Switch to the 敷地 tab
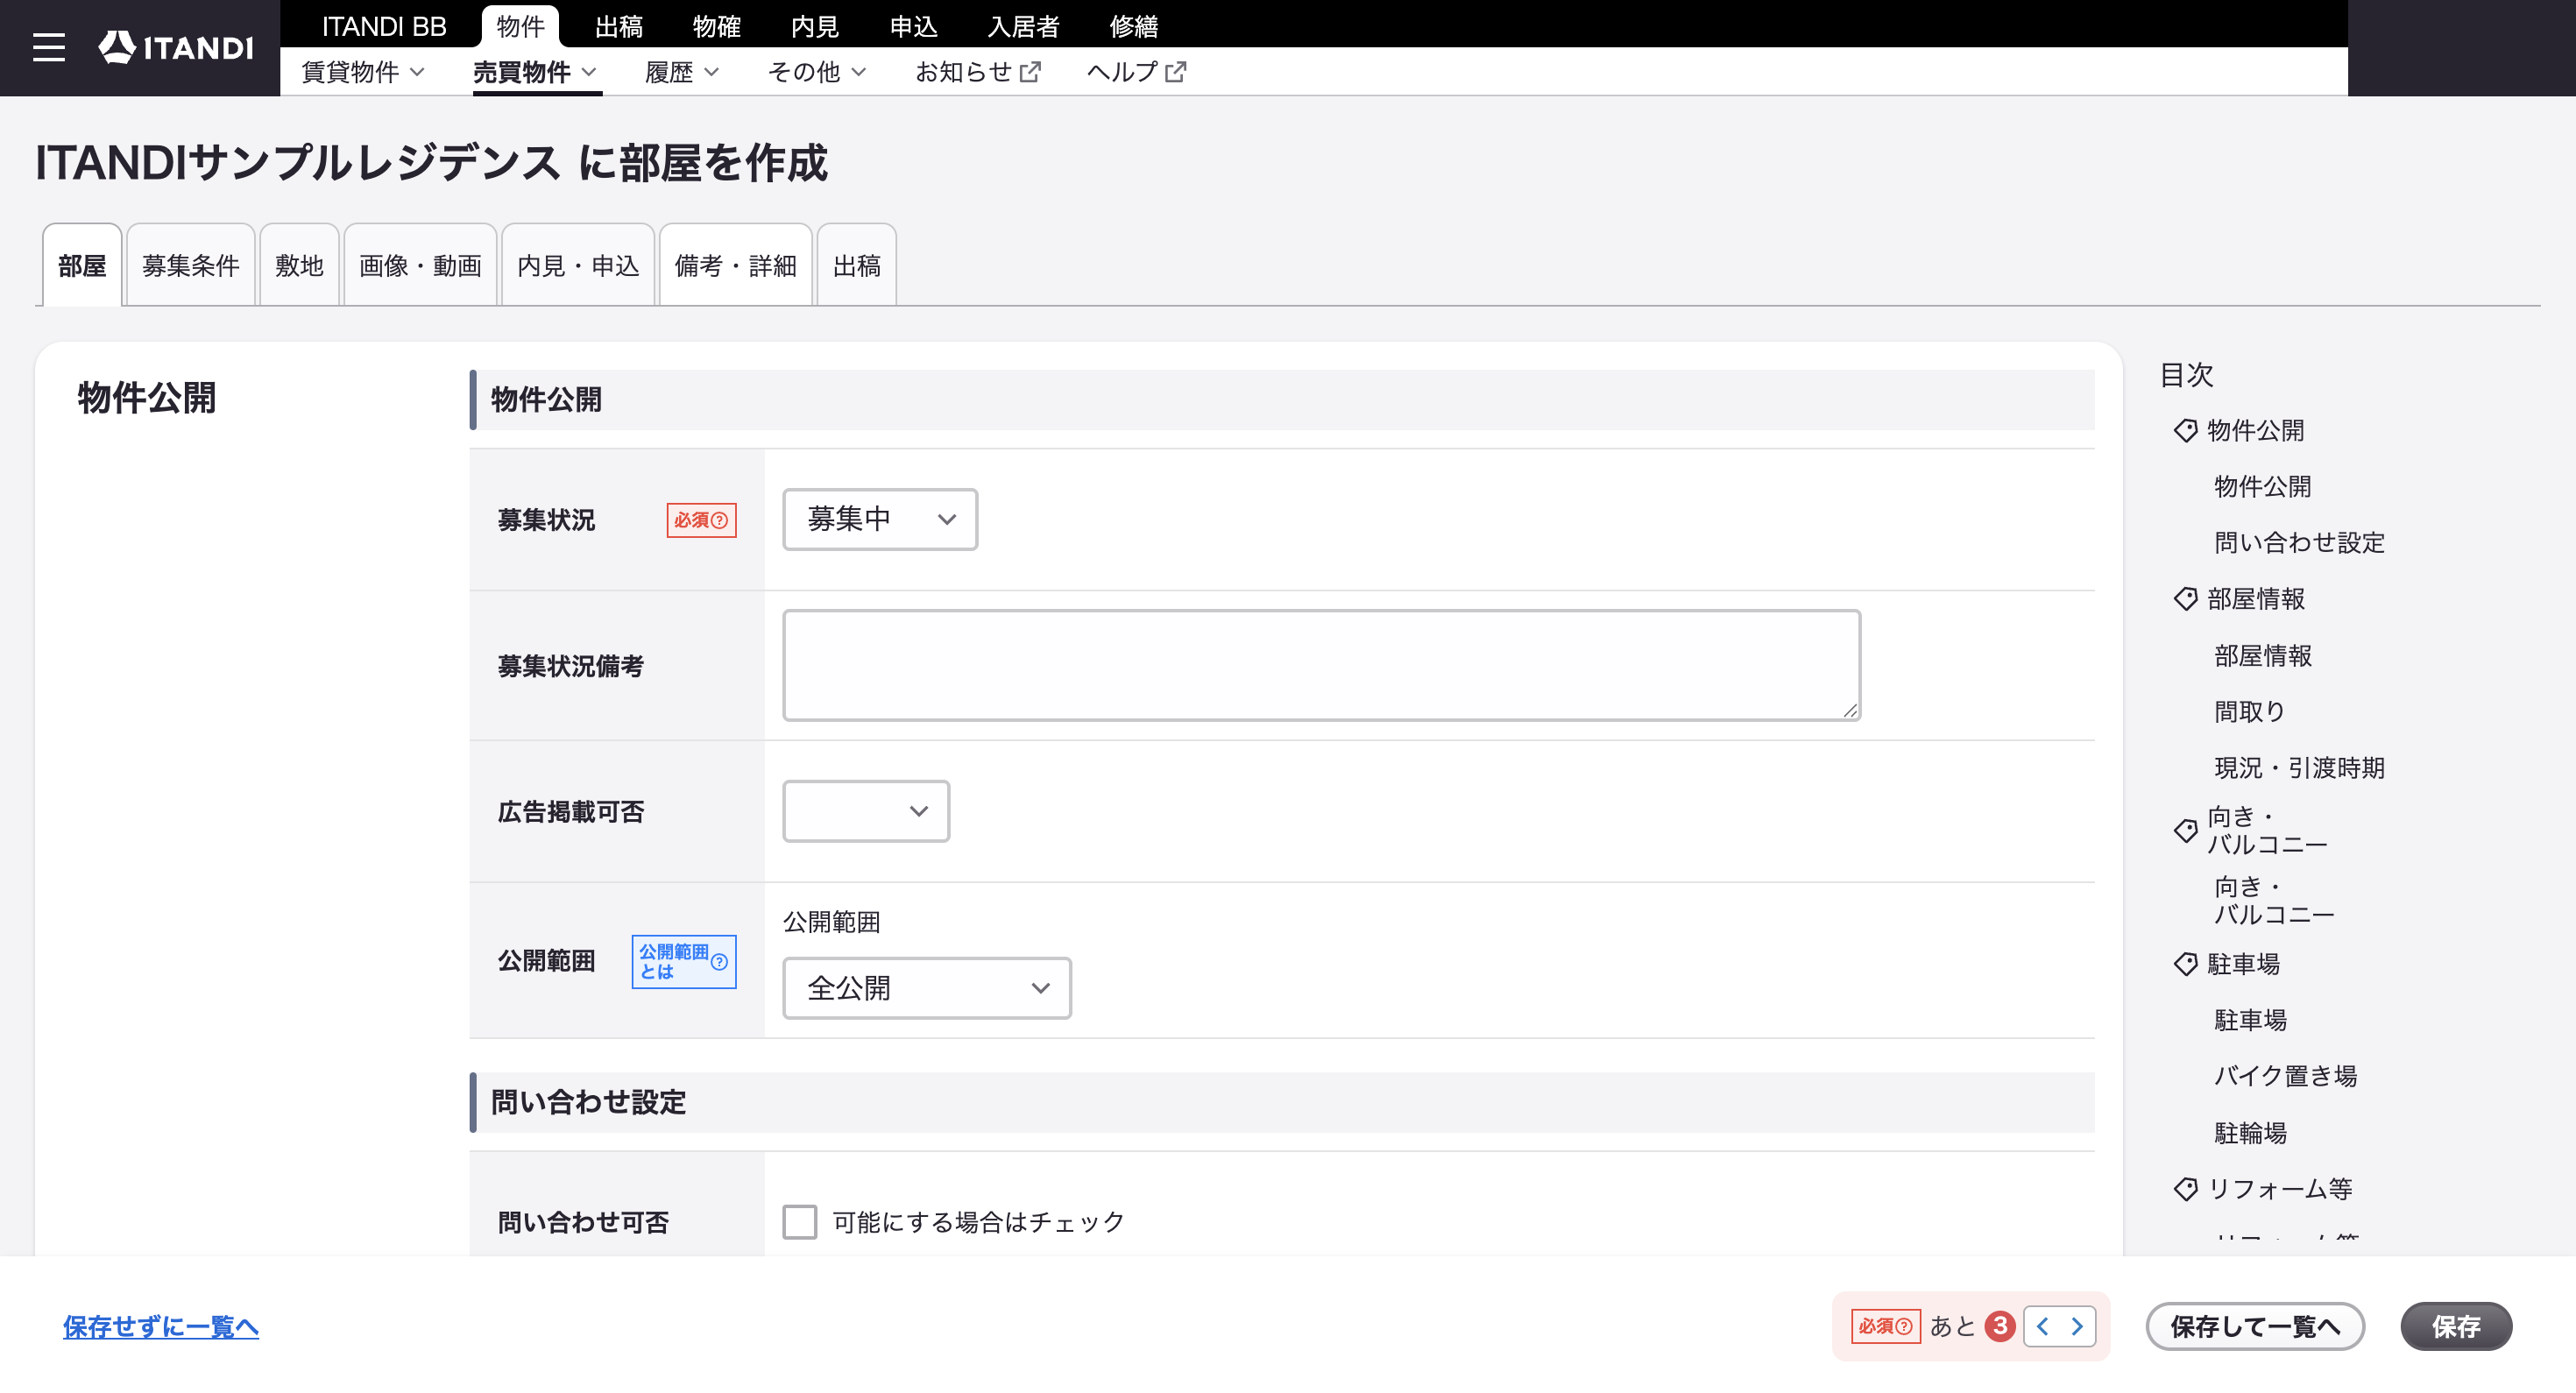The image size is (2576, 1393). 299,265
